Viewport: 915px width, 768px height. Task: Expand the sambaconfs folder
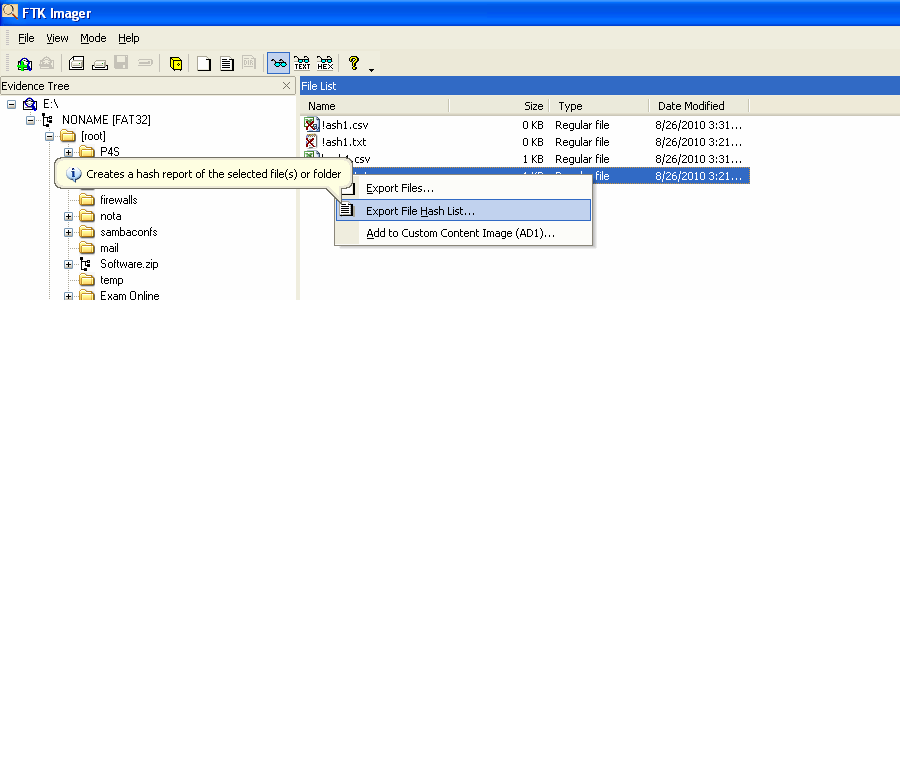click(68, 232)
